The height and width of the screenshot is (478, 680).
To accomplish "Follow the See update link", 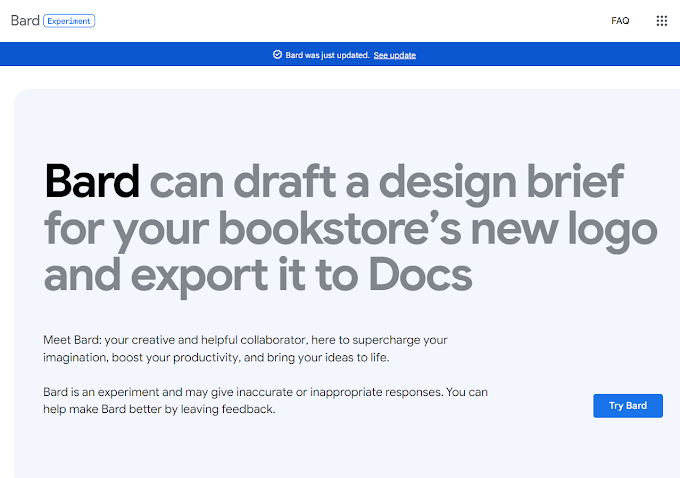I will pos(395,55).
